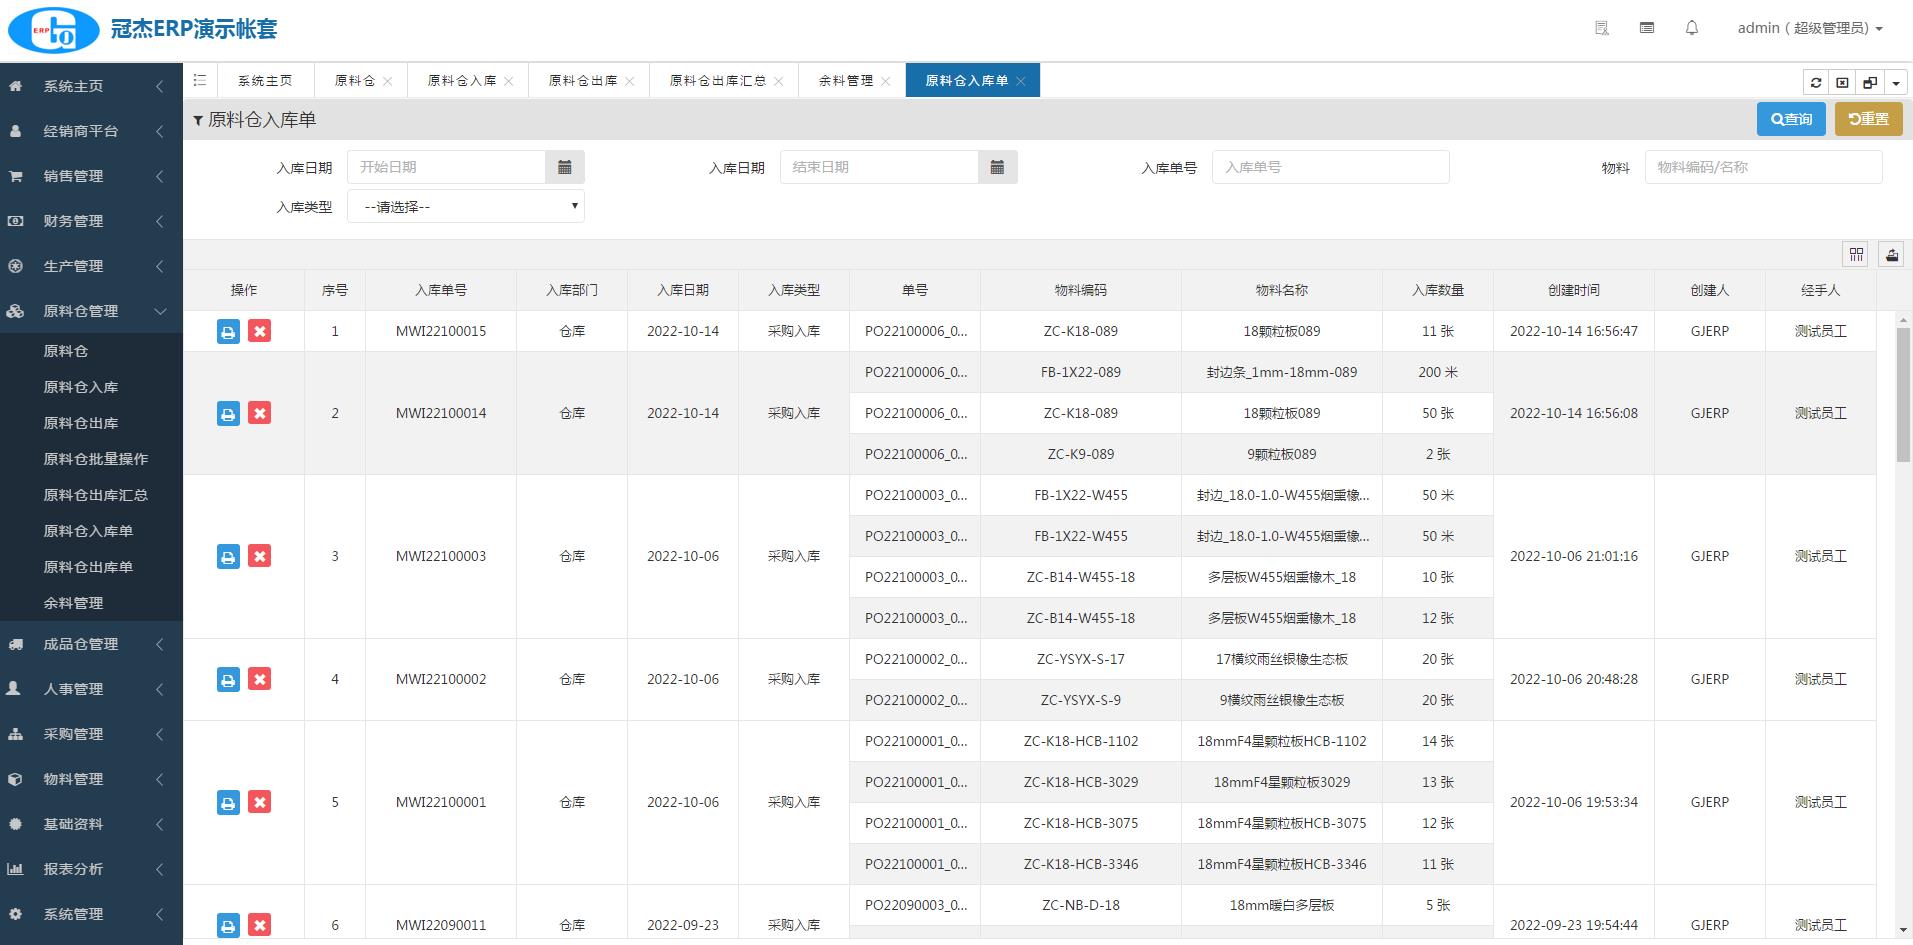Open the 入库类型 dropdown

click(466, 207)
